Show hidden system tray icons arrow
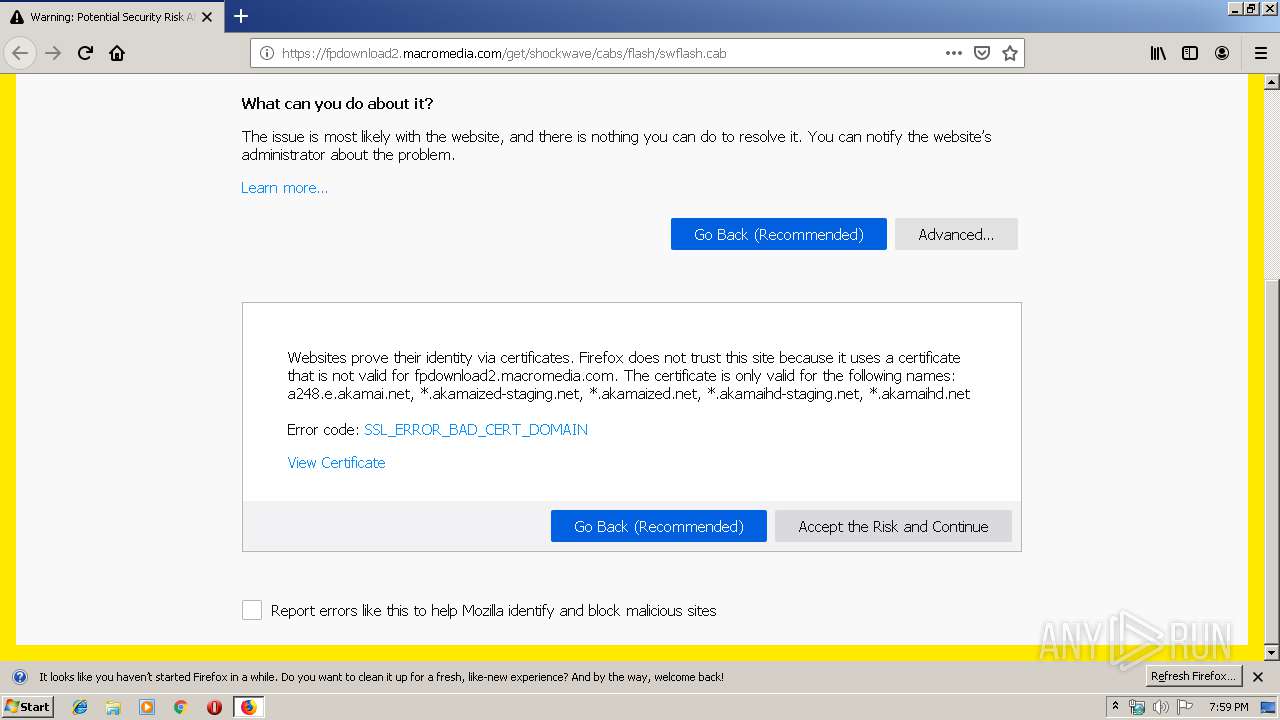The width and height of the screenshot is (1280, 720). tap(1116, 706)
